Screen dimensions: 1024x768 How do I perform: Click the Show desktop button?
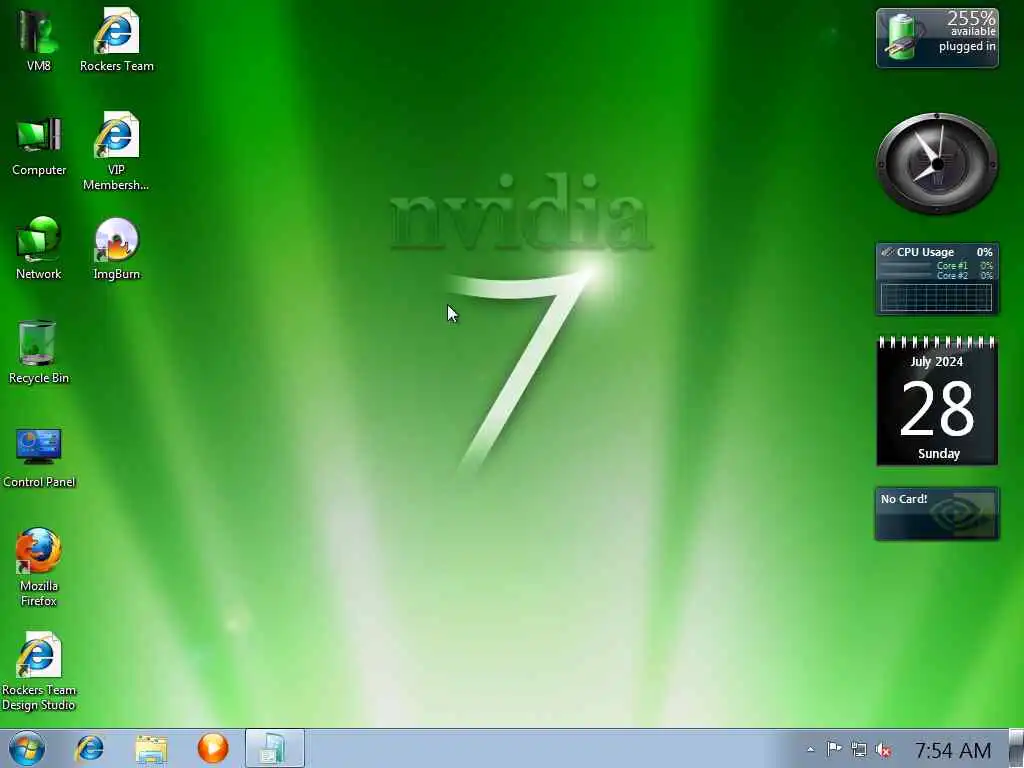(x=1016, y=748)
